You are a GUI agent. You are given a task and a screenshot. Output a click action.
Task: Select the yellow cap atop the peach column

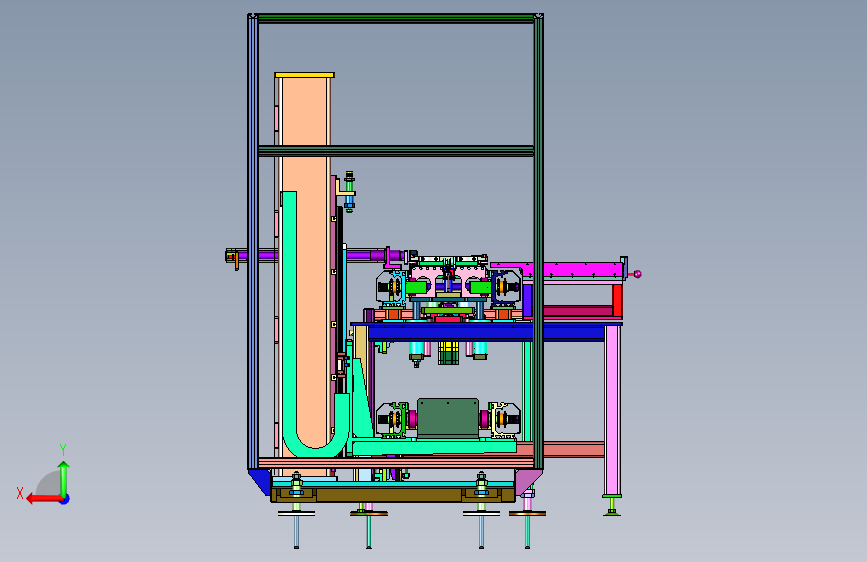(305, 75)
